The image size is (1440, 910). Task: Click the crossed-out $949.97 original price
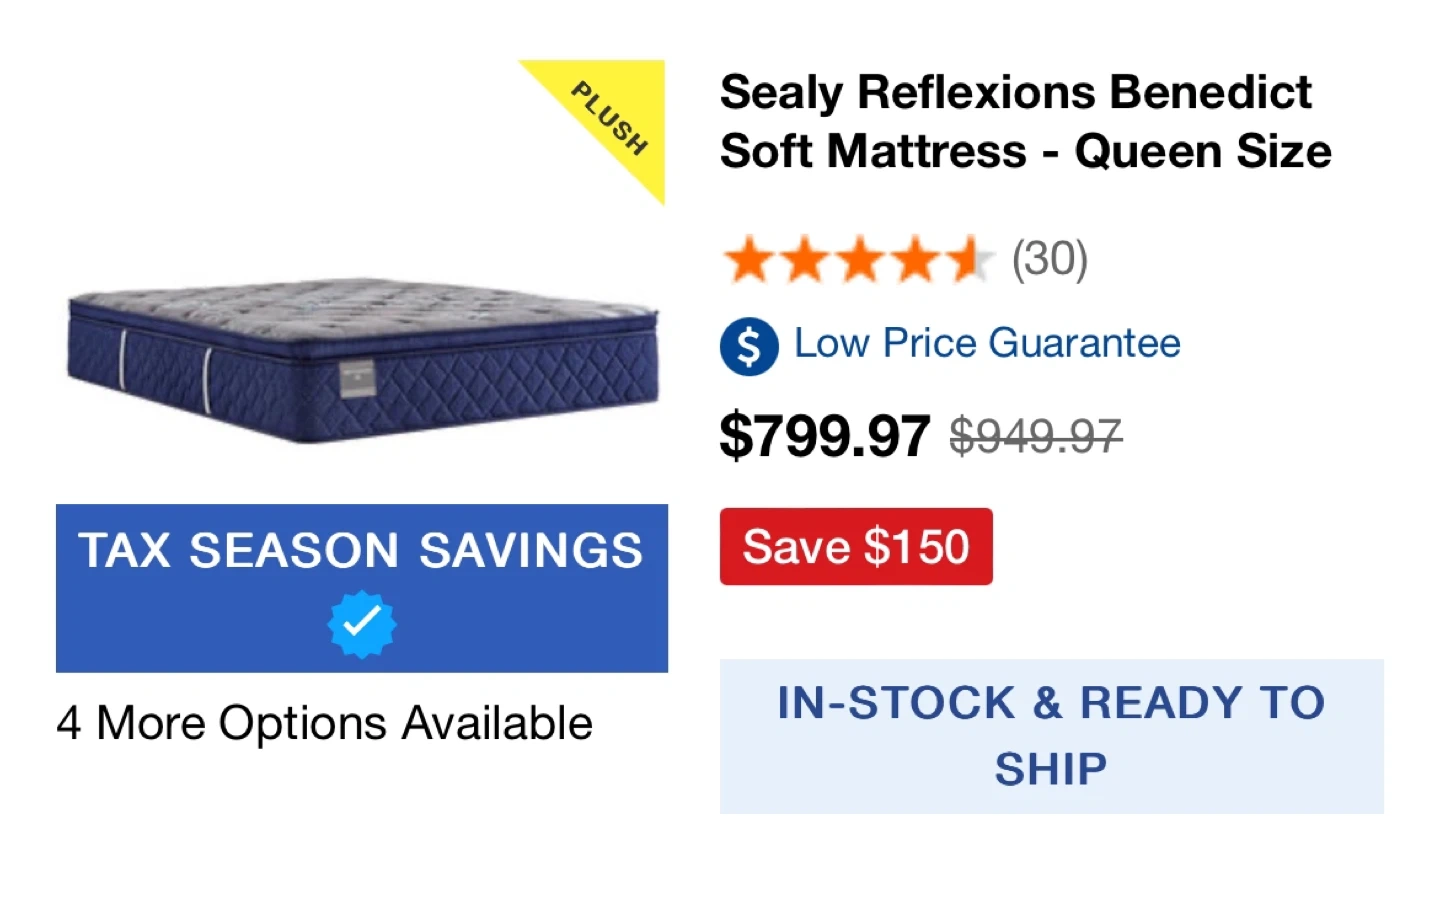1035,436
